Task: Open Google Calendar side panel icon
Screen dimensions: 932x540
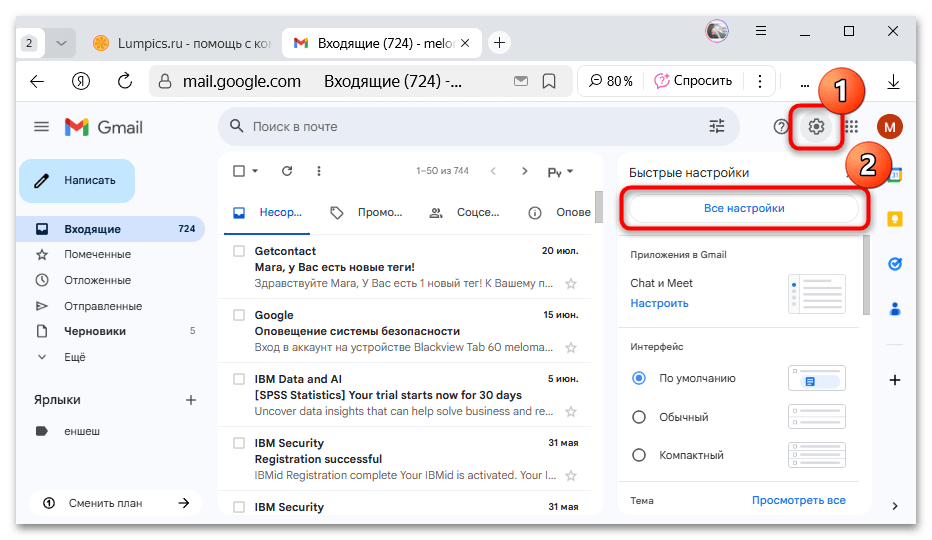Action: [x=895, y=175]
